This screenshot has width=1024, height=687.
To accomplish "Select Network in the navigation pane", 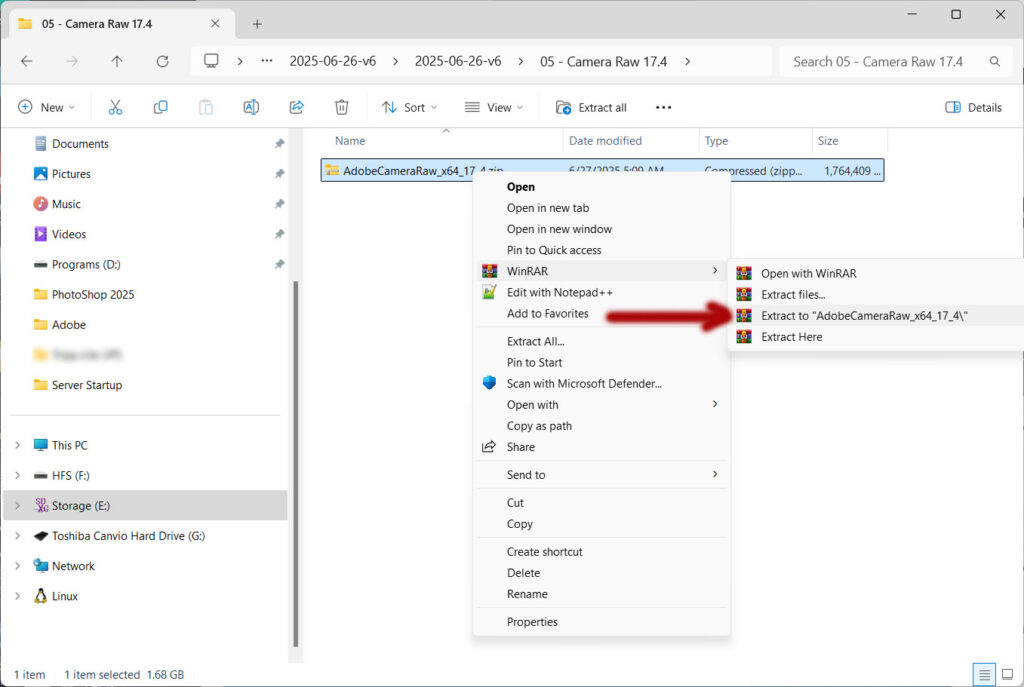I will (x=73, y=566).
